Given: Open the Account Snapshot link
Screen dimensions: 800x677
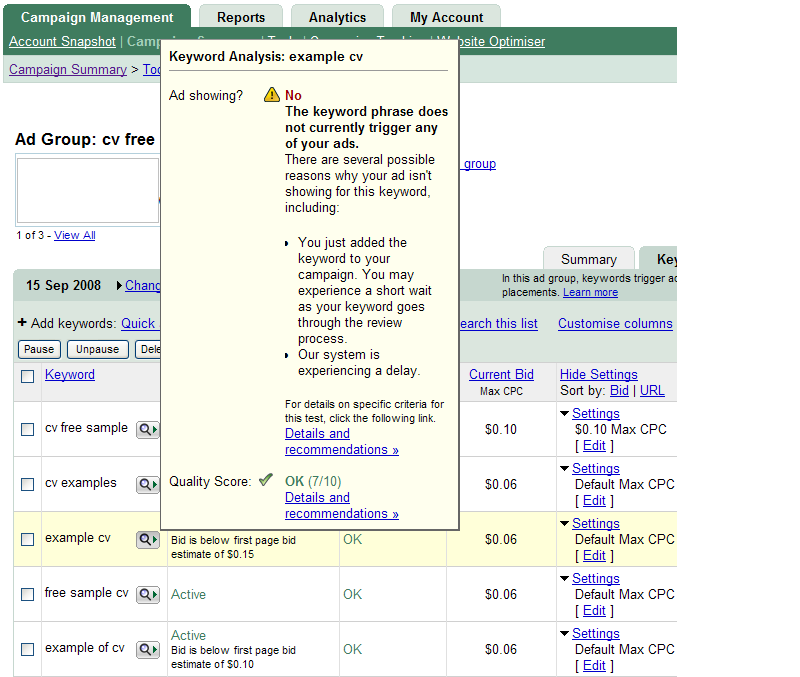Looking at the screenshot, I should tap(62, 41).
